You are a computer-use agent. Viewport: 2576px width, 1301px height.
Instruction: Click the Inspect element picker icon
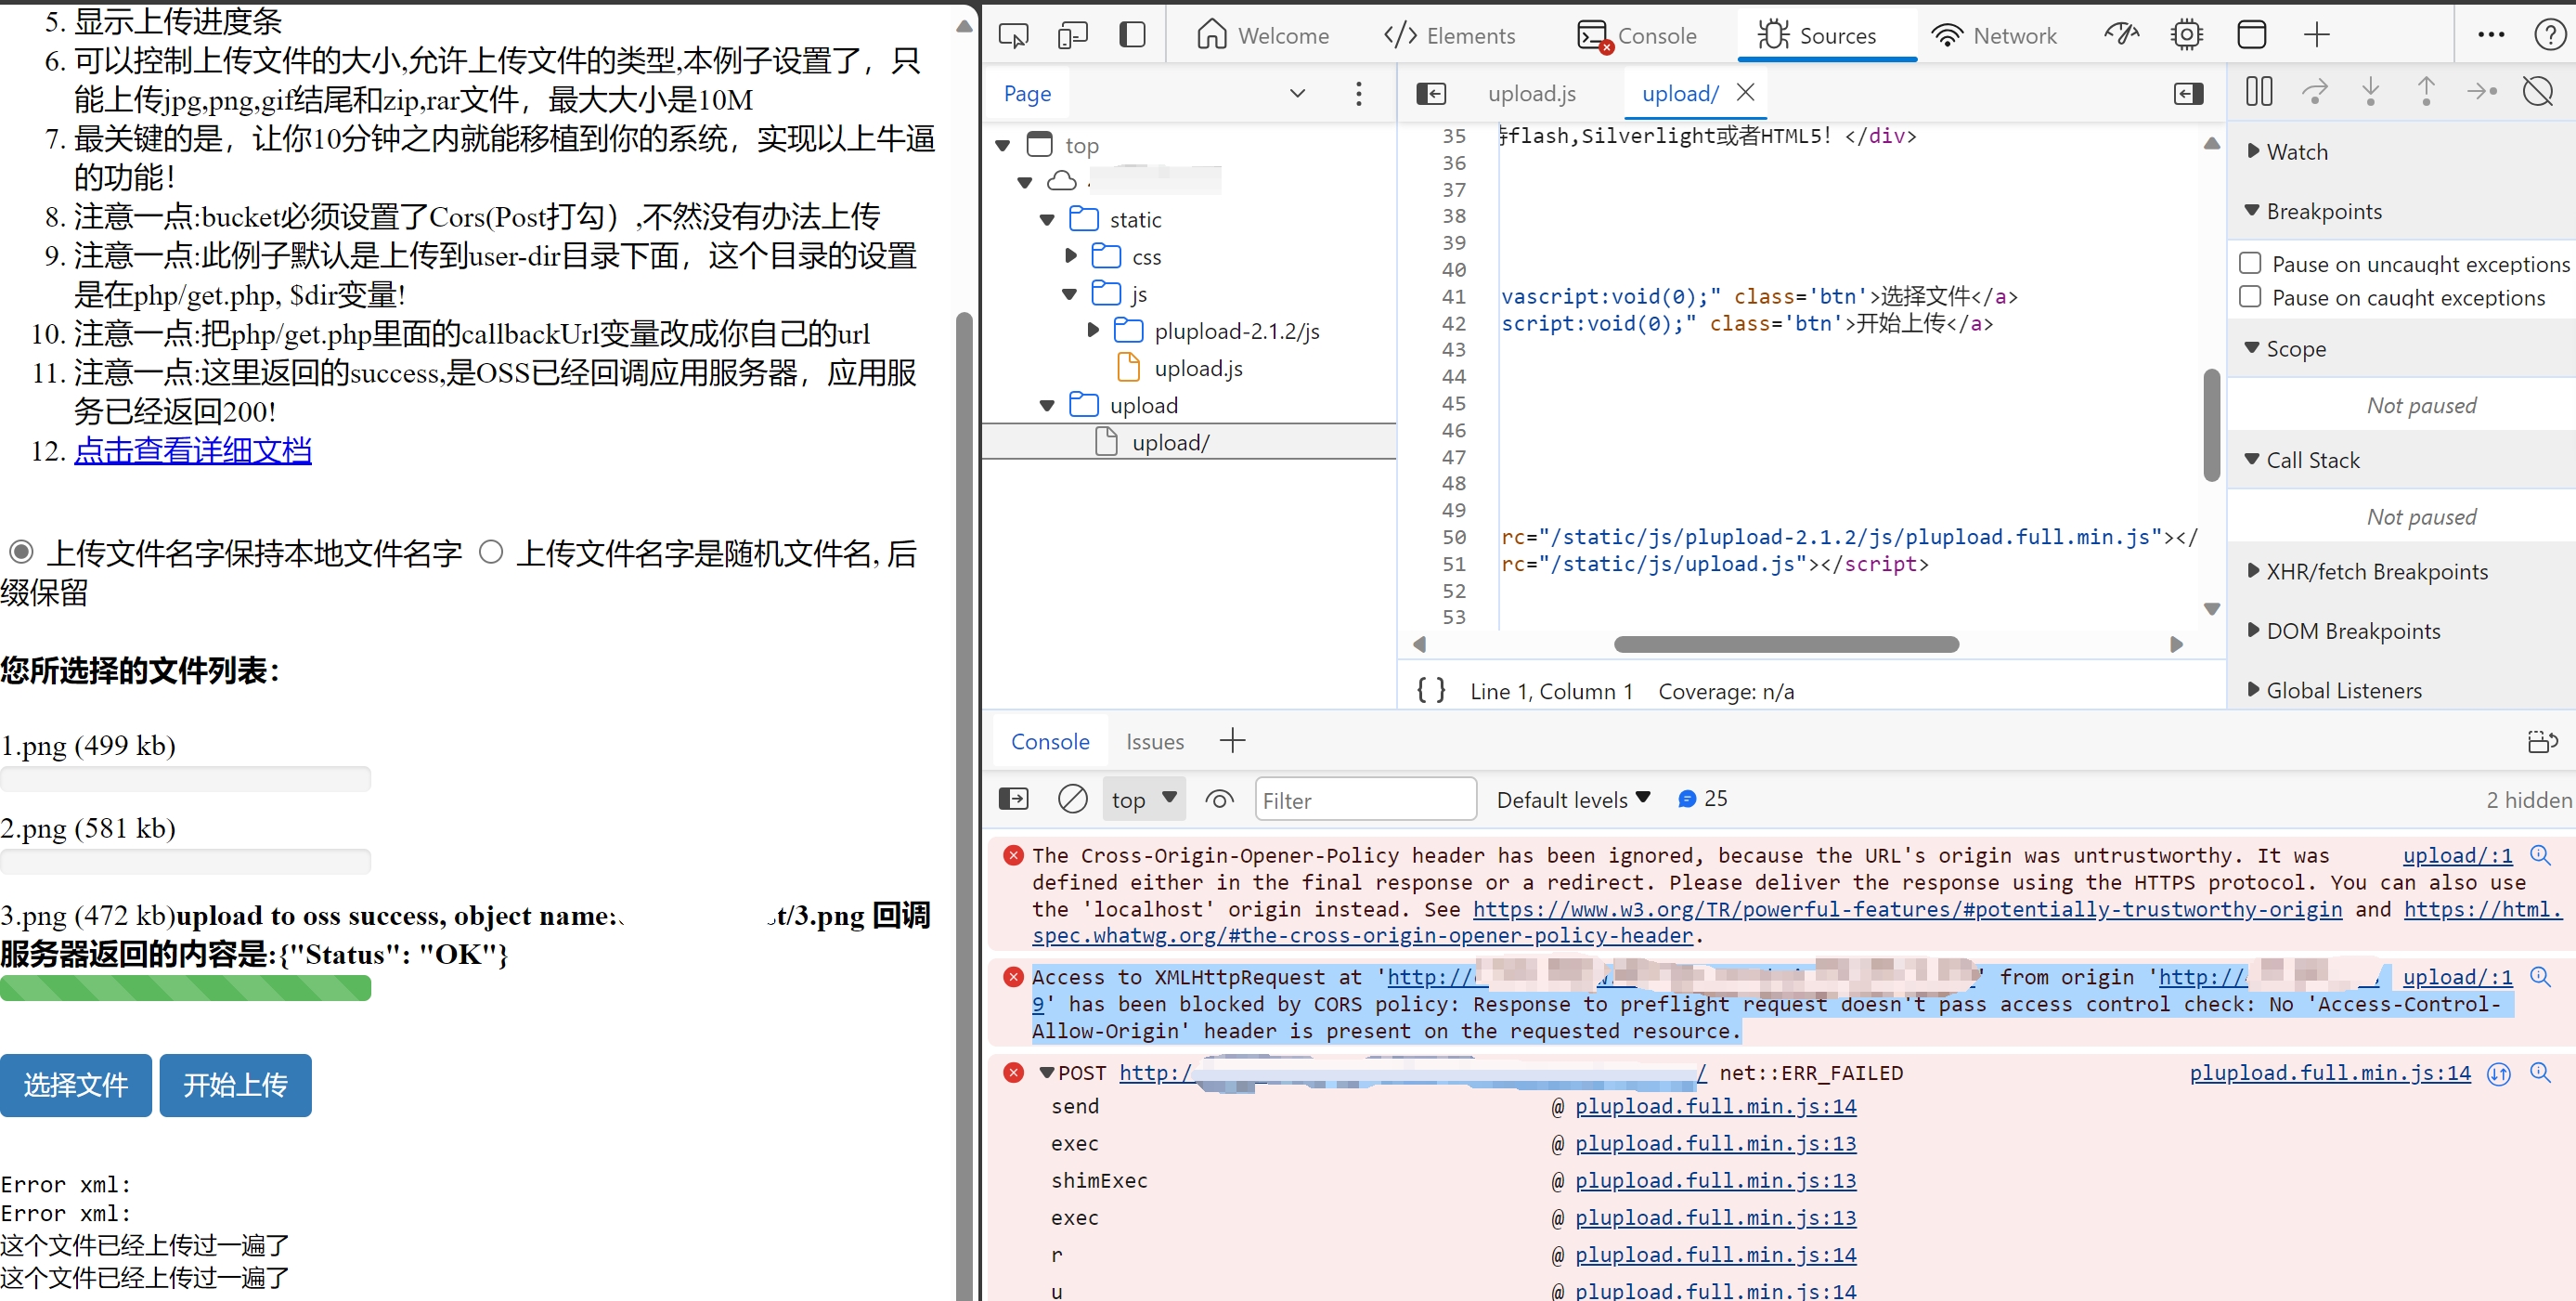[x=1014, y=33]
